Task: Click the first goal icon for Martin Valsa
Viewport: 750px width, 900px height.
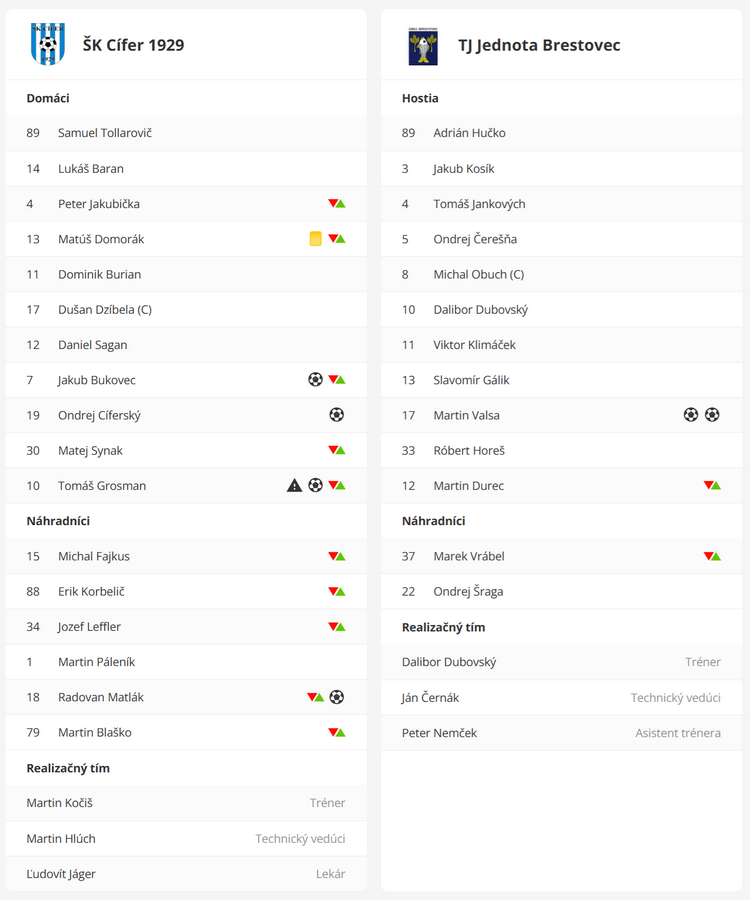Action: pos(691,414)
